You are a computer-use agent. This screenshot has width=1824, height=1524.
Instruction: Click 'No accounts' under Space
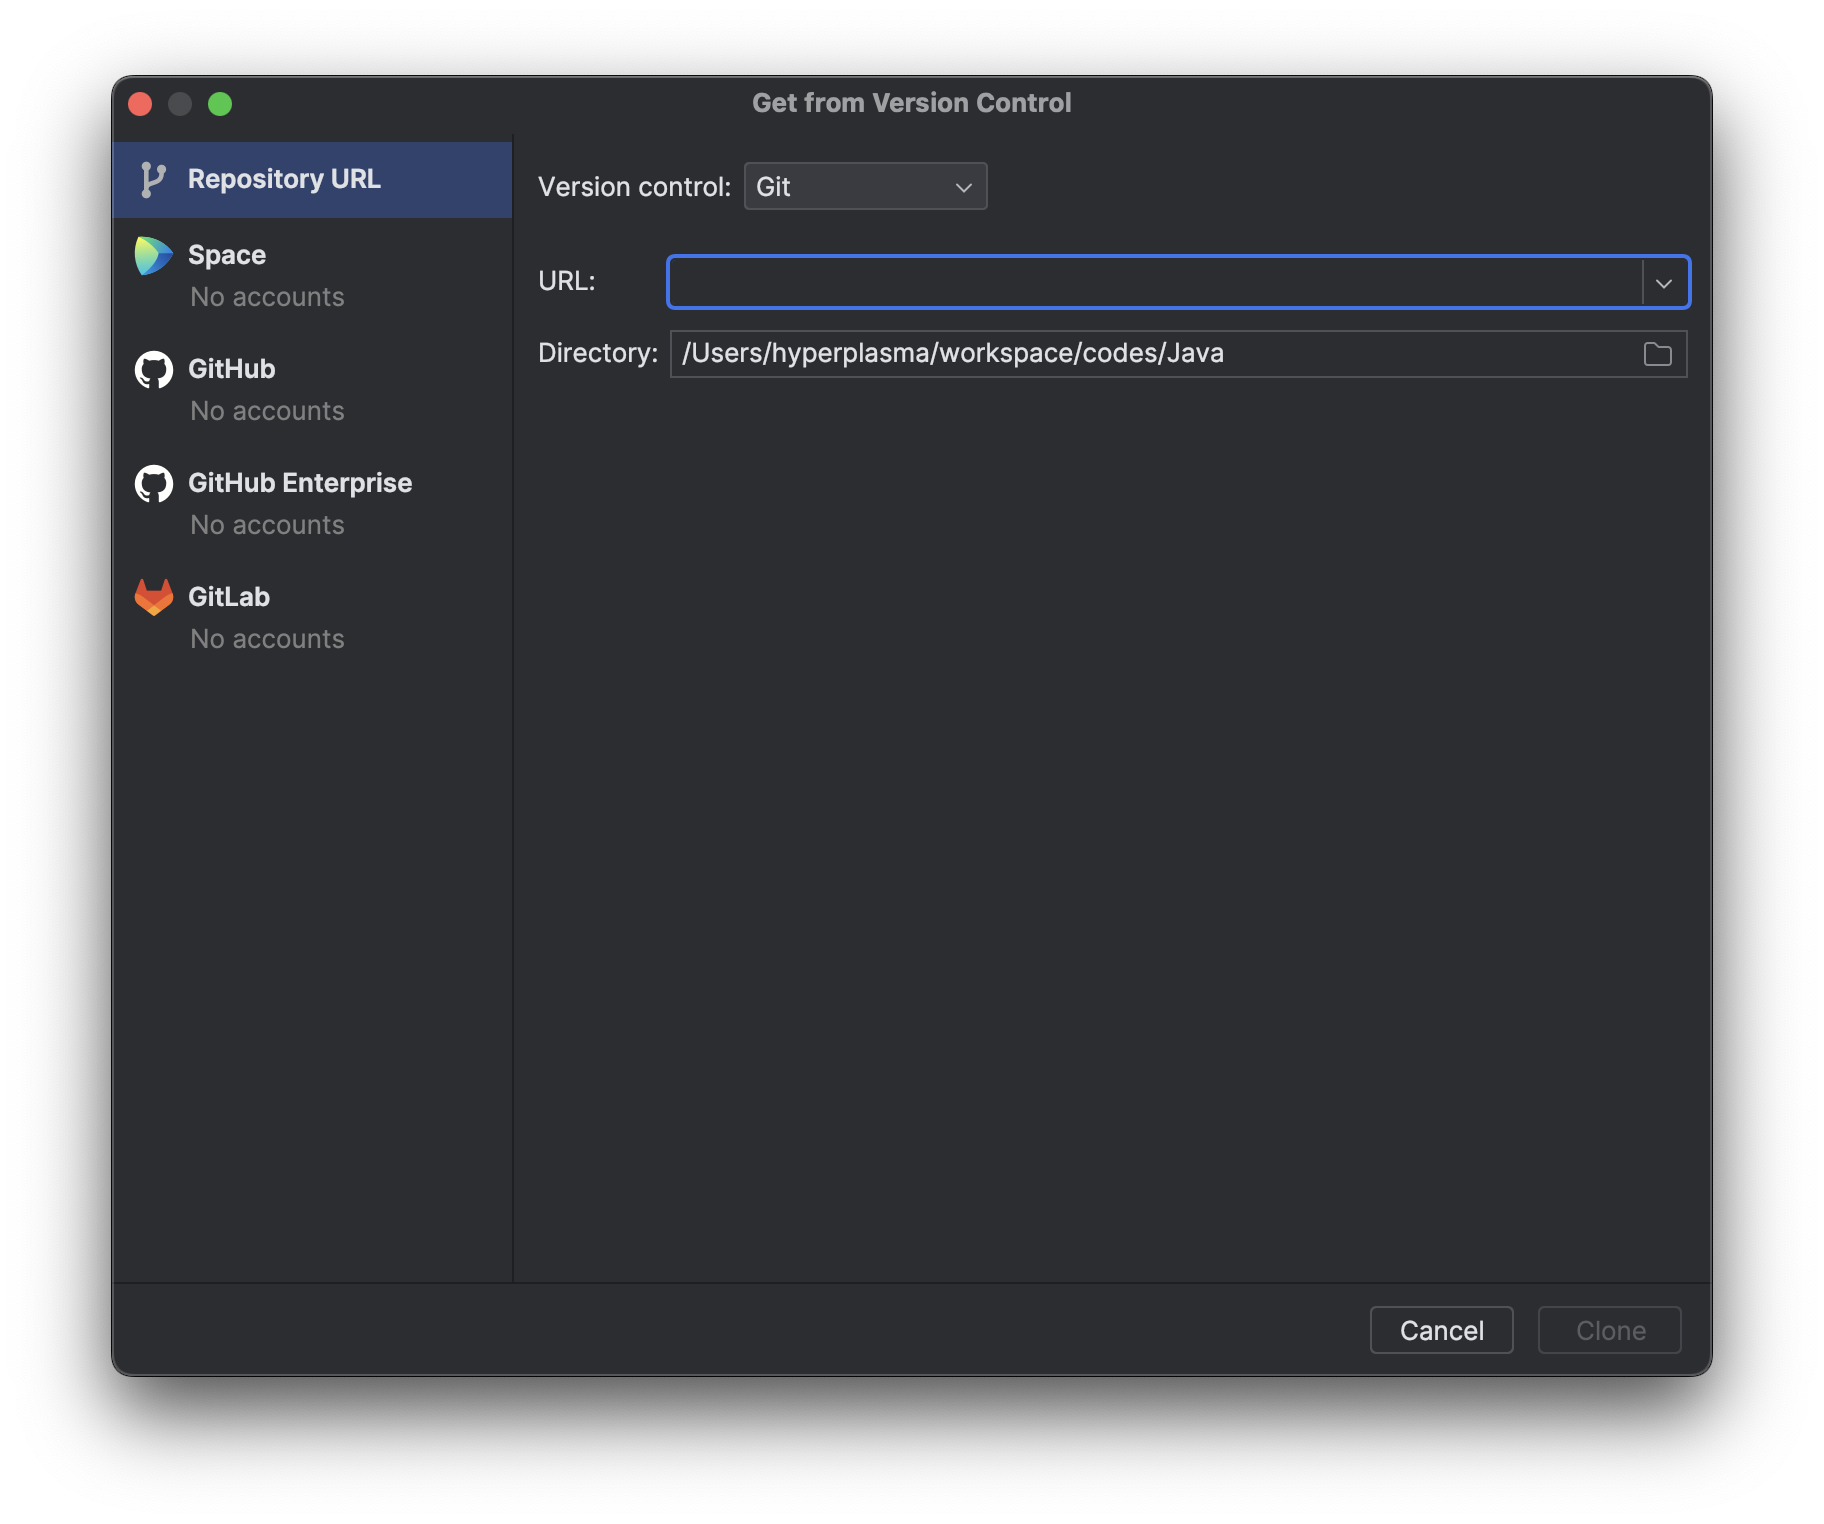[267, 297]
